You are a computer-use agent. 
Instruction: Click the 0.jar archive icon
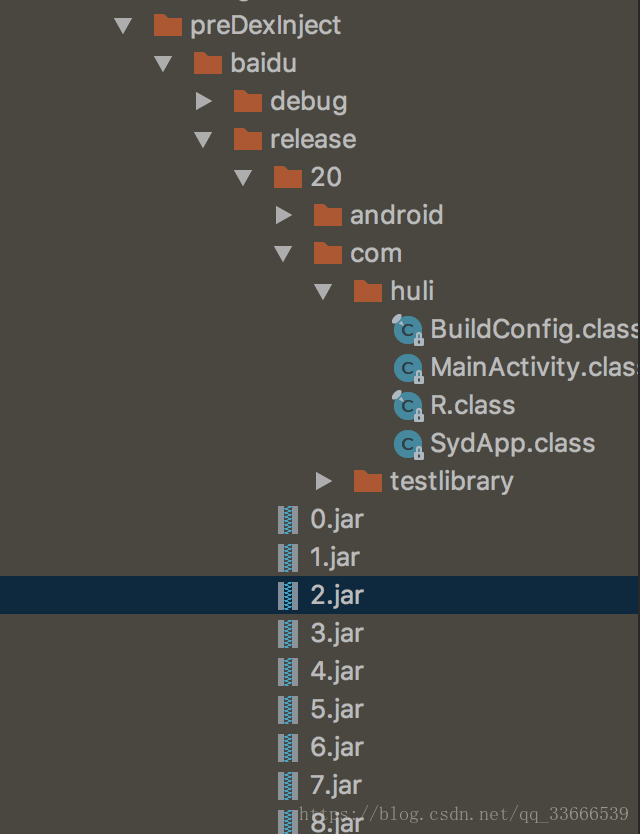[x=288, y=520]
